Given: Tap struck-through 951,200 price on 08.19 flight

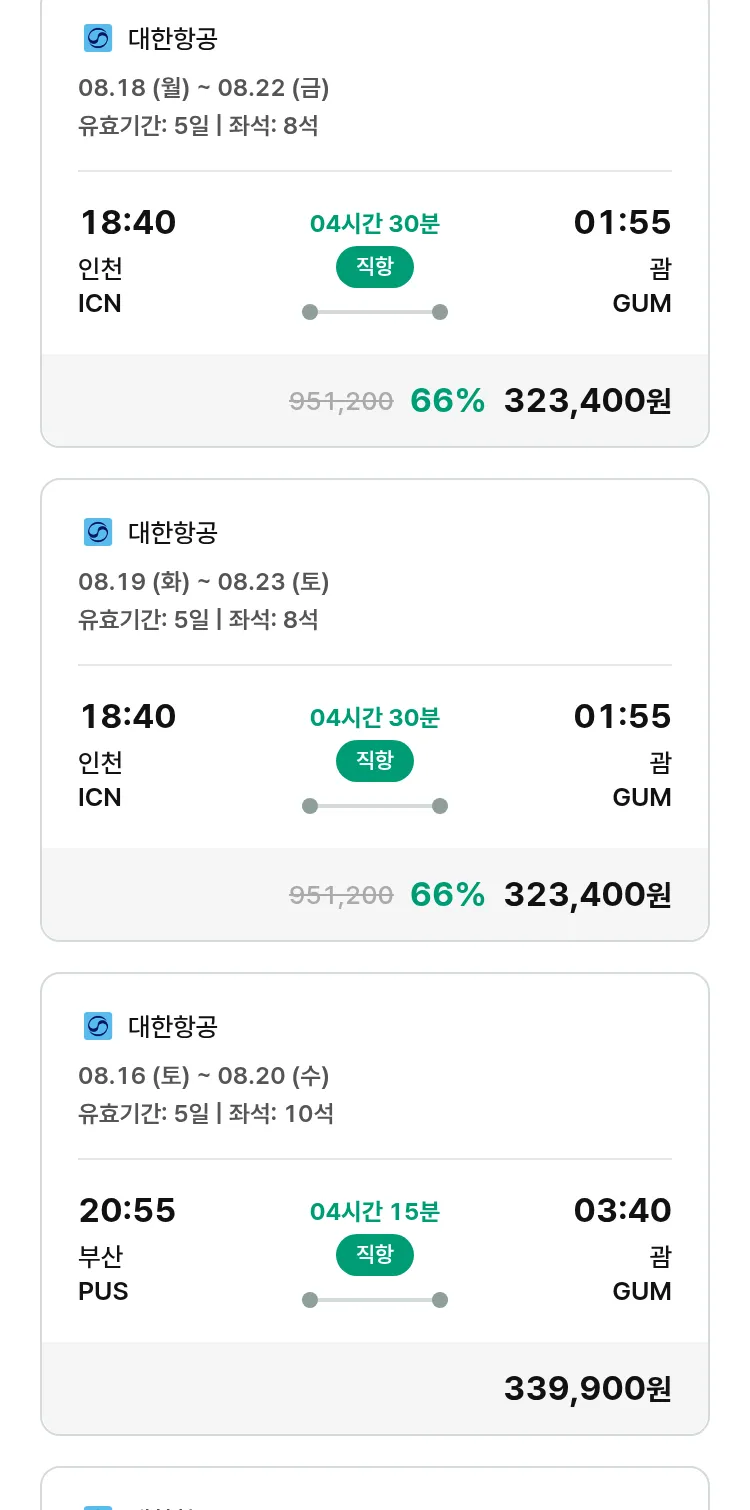Looking at the screenshot, I should click(x=341, y=895).
